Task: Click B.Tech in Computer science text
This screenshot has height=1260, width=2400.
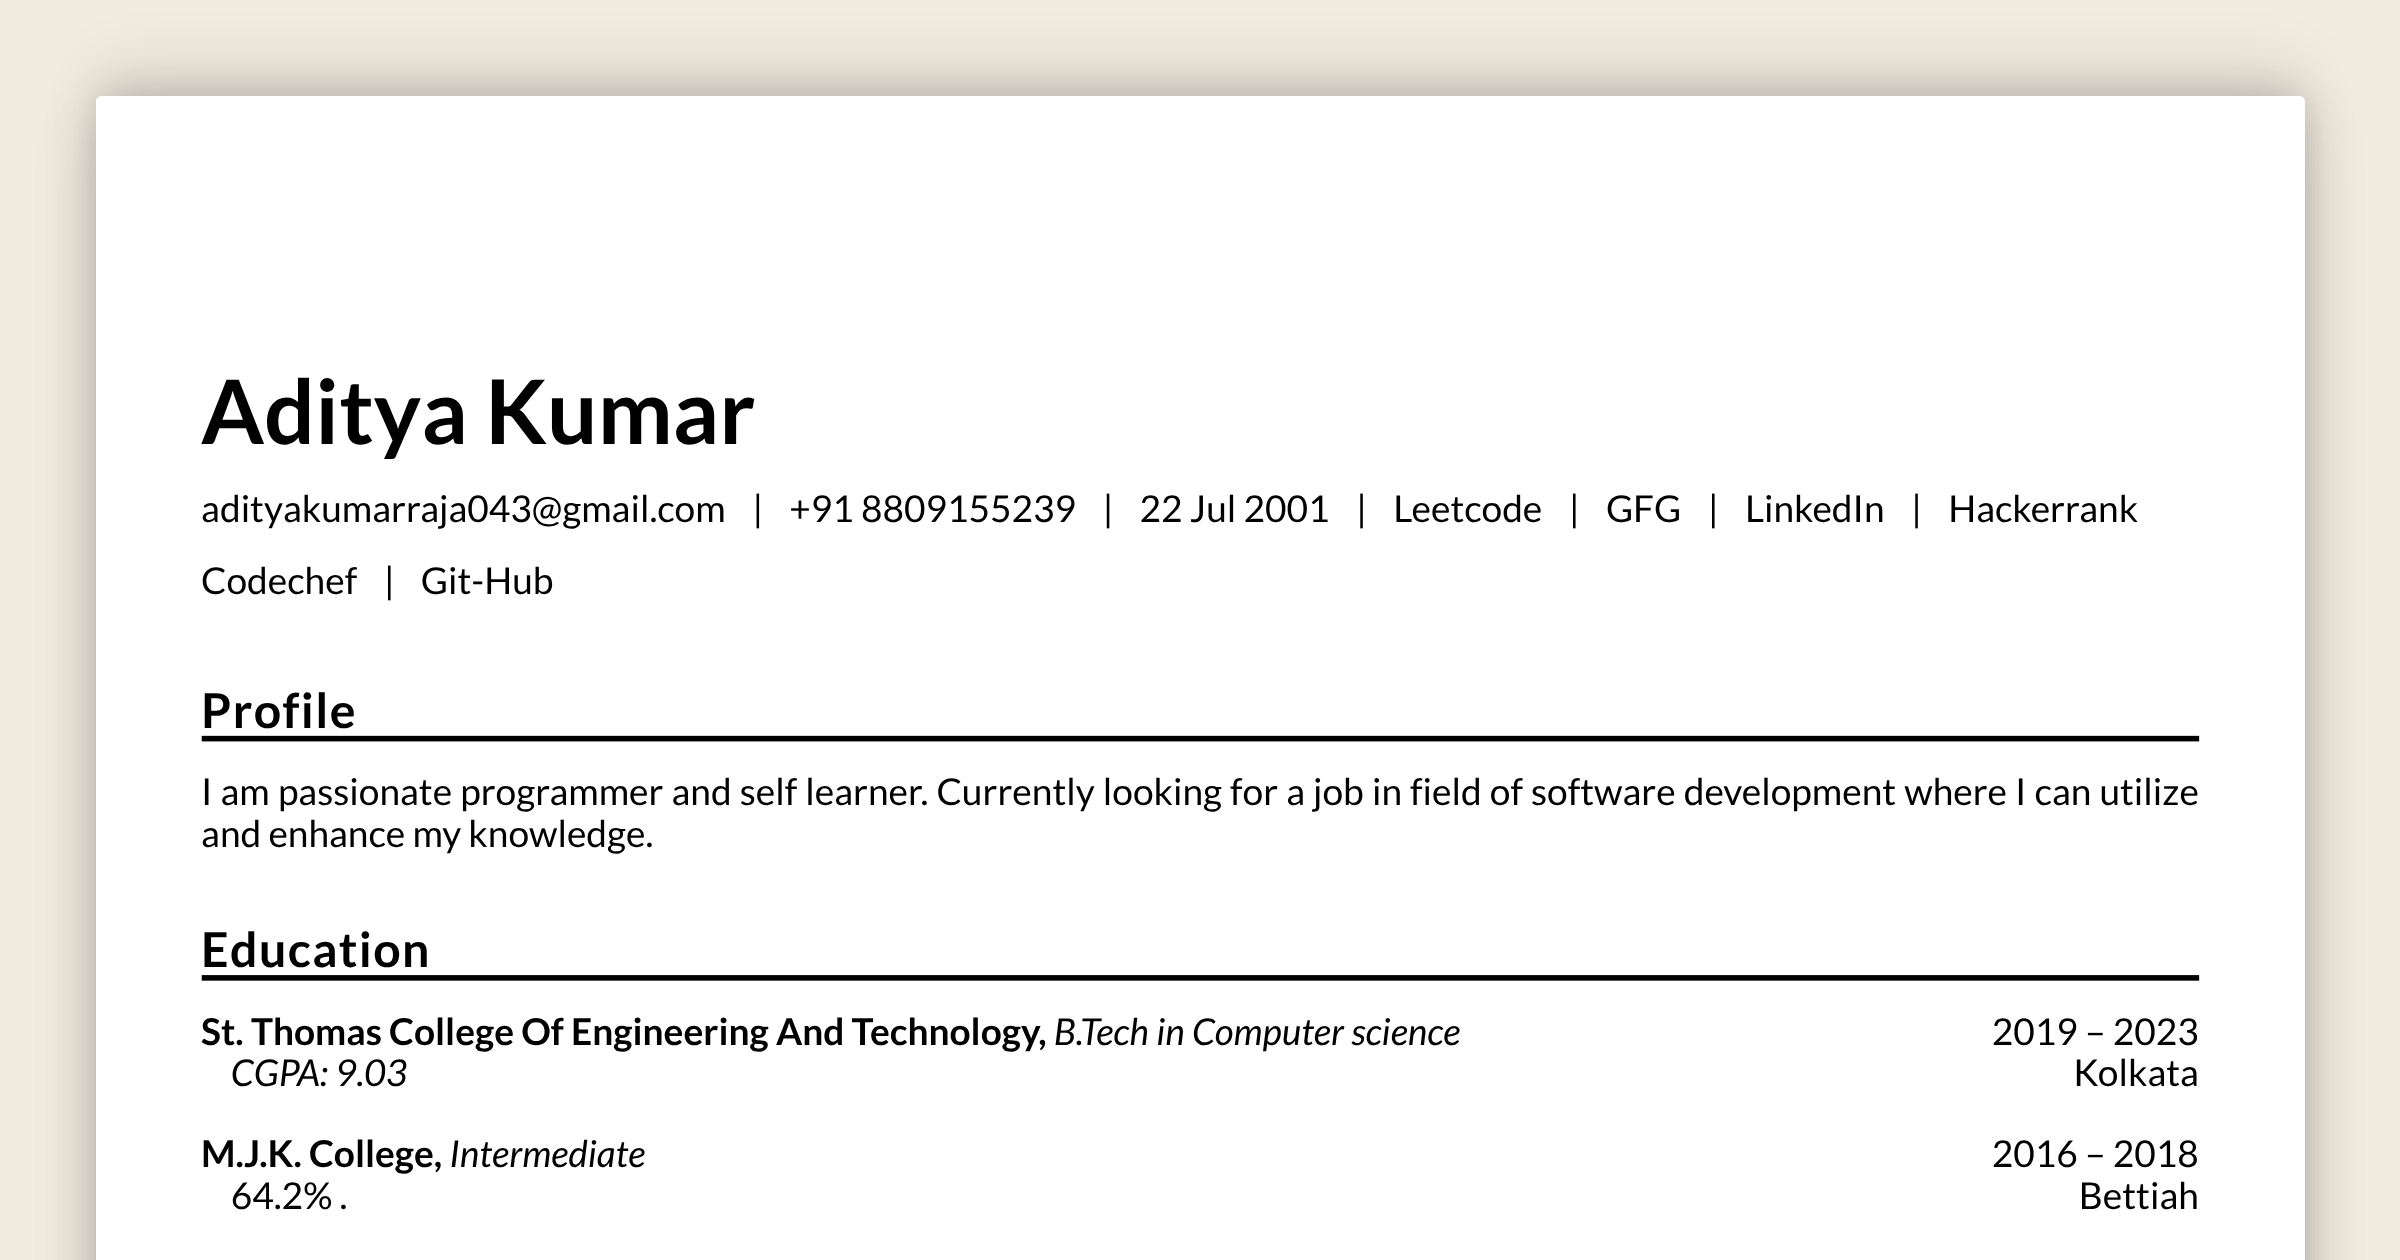Action: pyautogui.click(x=1257, y=1032)
